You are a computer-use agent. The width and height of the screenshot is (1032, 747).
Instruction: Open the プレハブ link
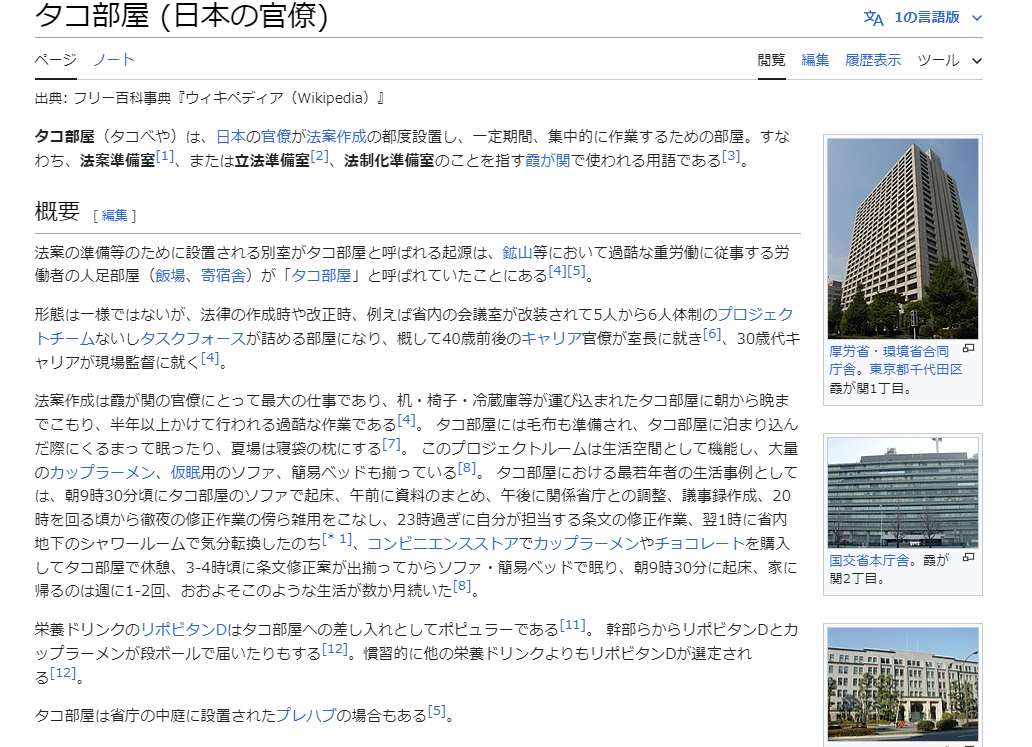[x=305, y=715]
